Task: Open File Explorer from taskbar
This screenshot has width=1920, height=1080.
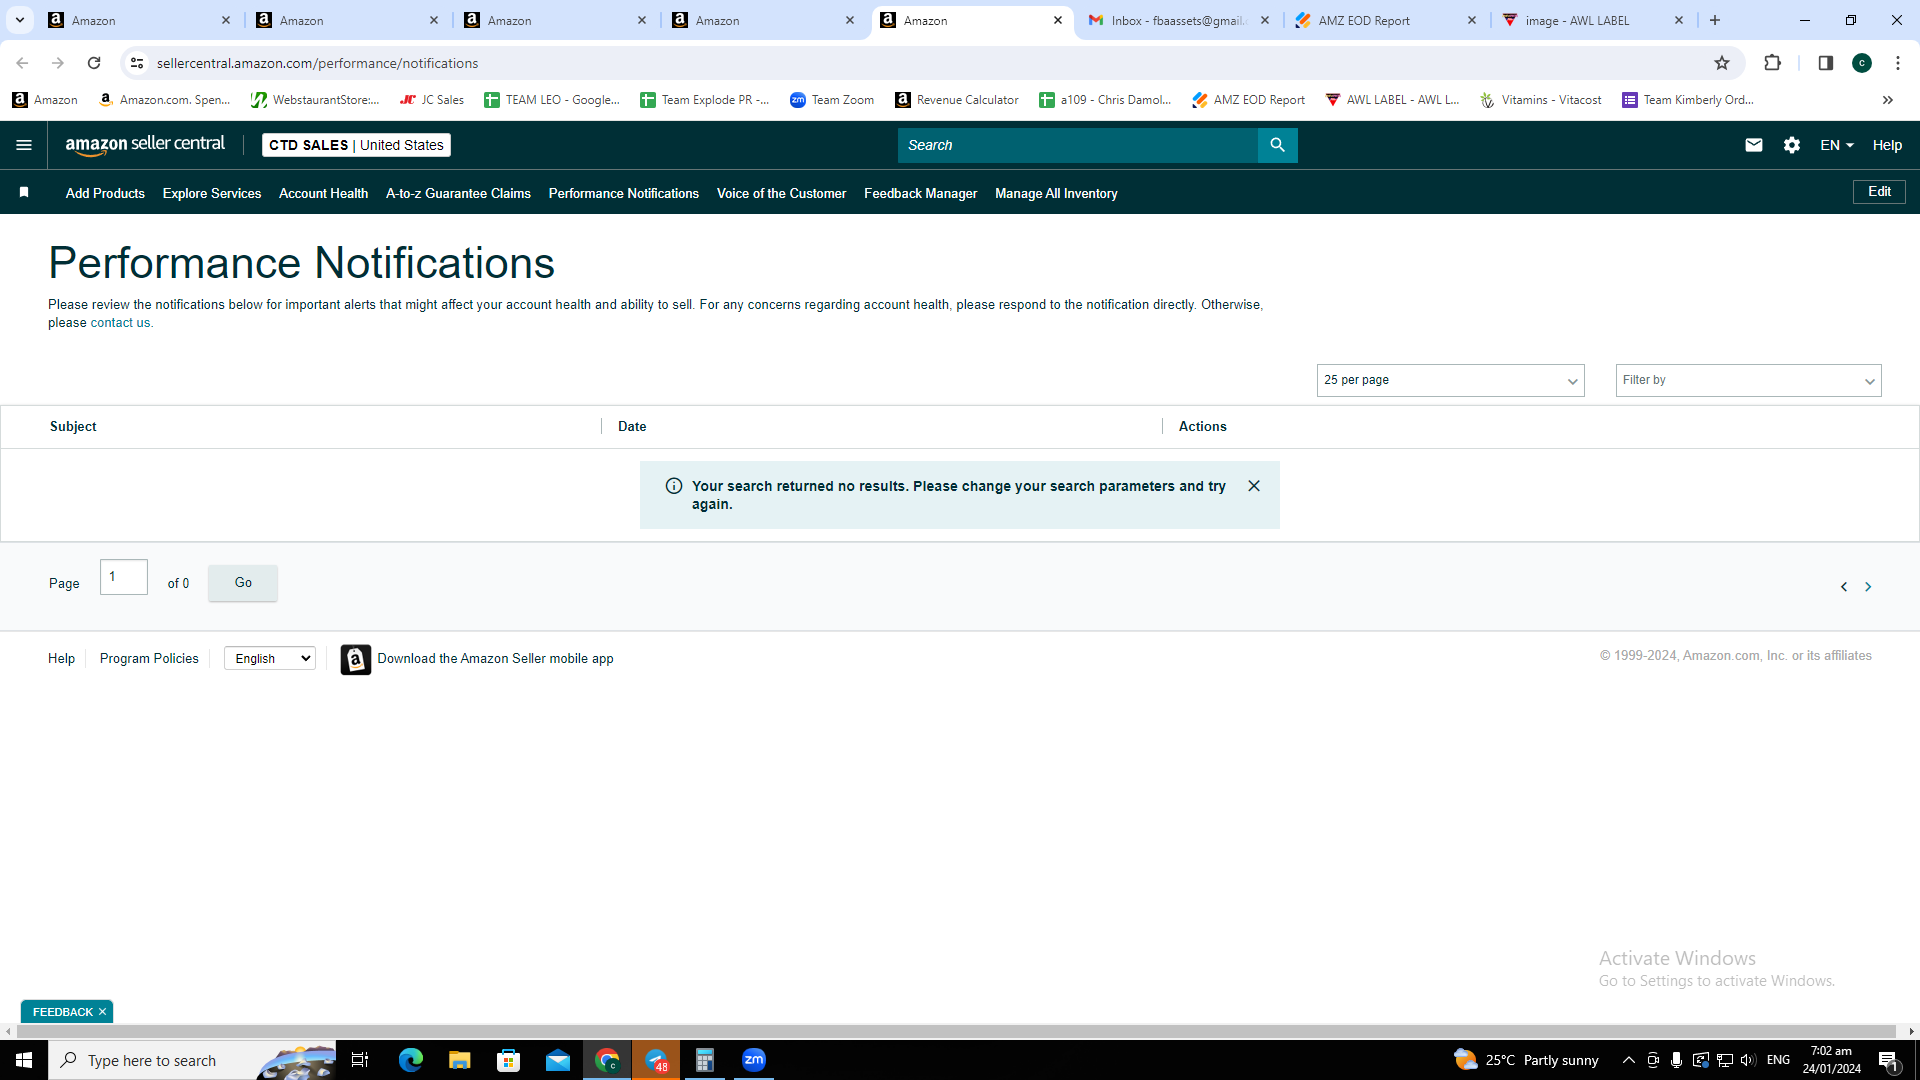Action: click(459, 1060)
